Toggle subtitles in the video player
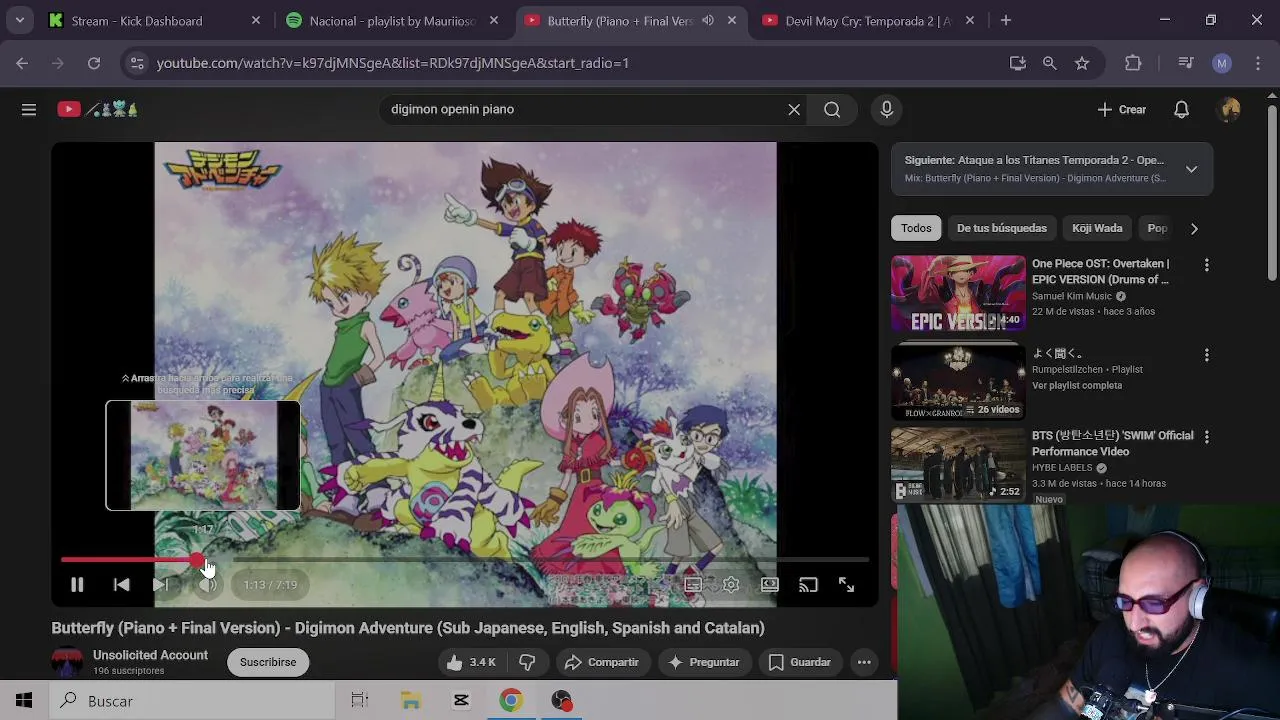1280x720 pixels. (x=692, y=585)
